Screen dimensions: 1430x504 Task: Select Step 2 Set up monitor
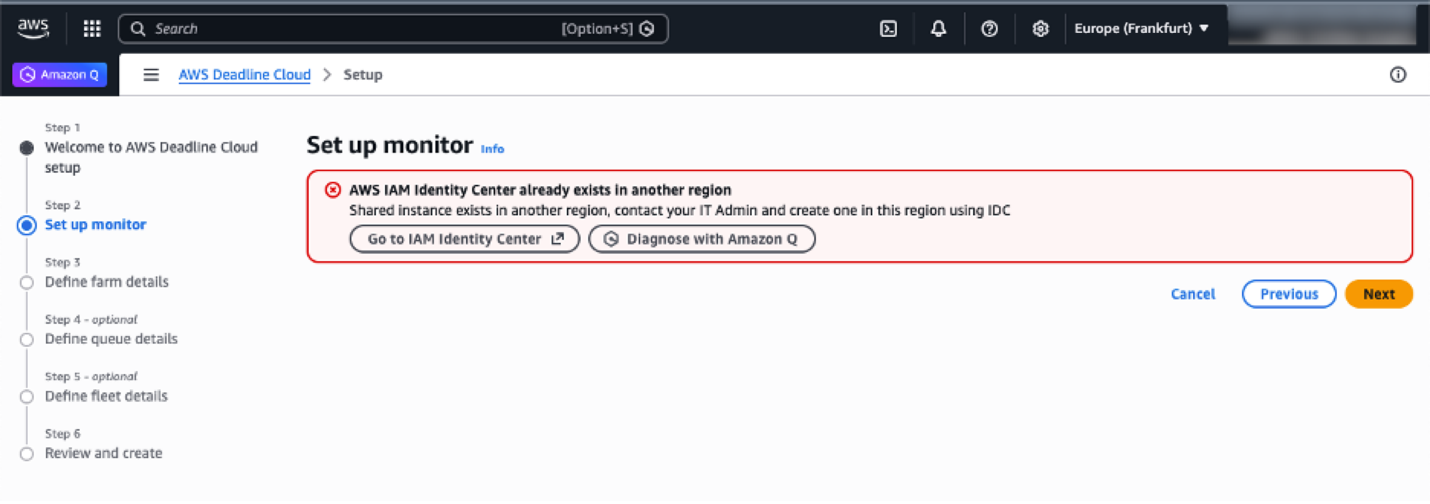point(96,225)
